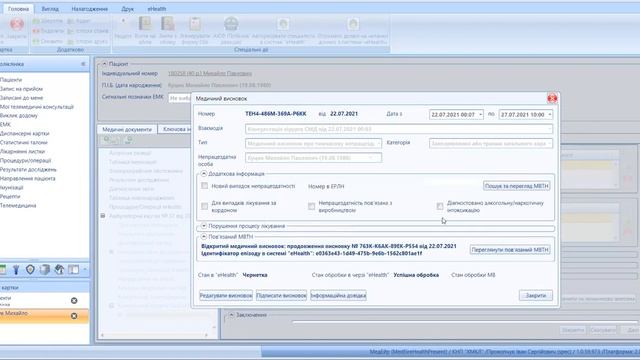The height and width of the screenshot is (360, 640).
Task: Open the Налагодження ribbon tab
Action: pyautogui.click(x=89, y=9)
